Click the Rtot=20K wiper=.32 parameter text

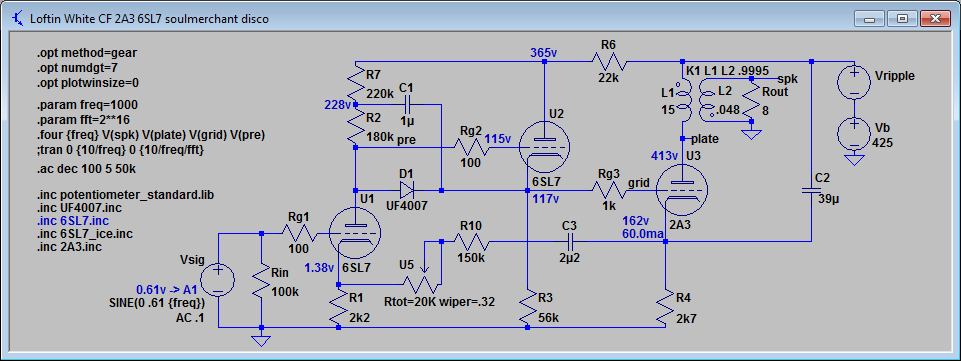pos(439,302)
